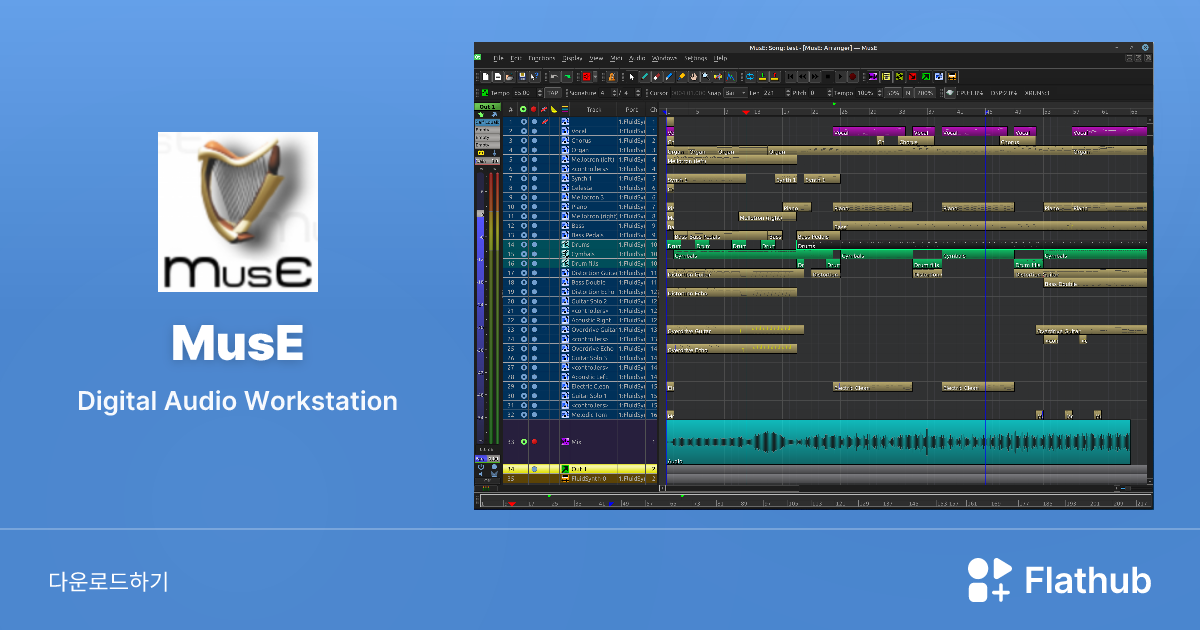Open the Snap value dropdown showing Bar
Viewport: 1200px width, 630px height.
tap(735, 92)
